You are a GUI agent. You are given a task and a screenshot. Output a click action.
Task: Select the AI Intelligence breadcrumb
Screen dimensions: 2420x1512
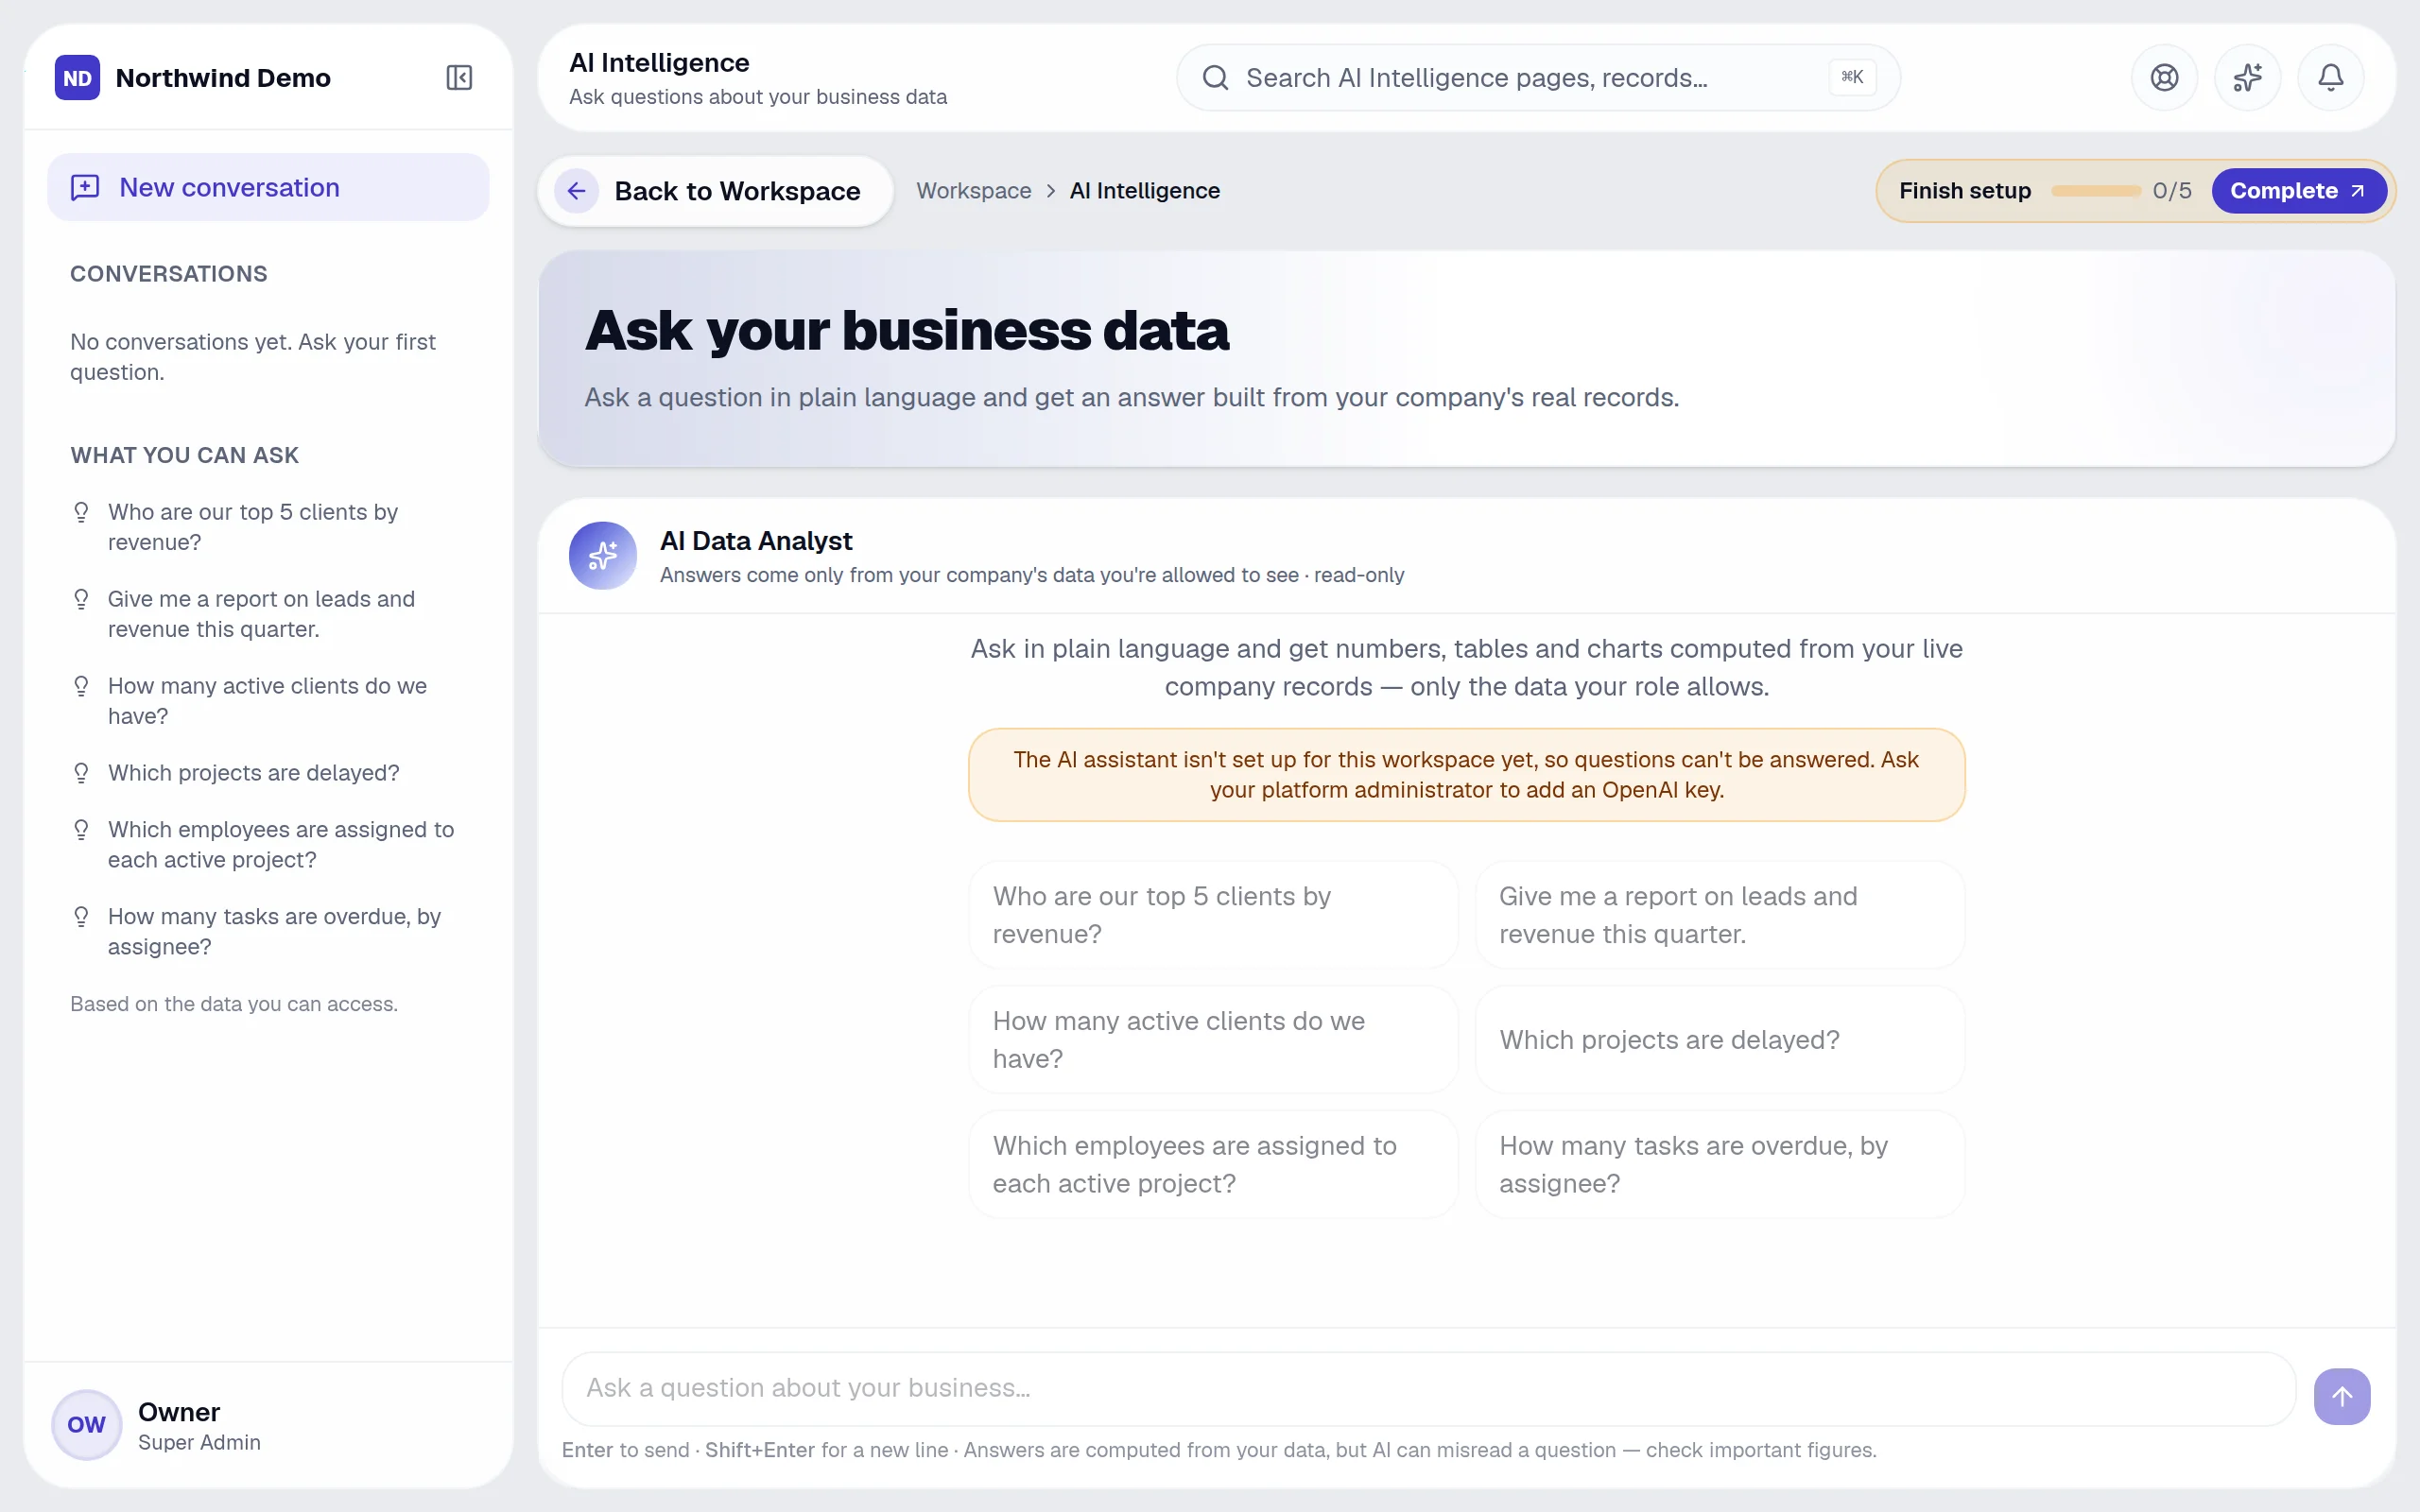1144,190
